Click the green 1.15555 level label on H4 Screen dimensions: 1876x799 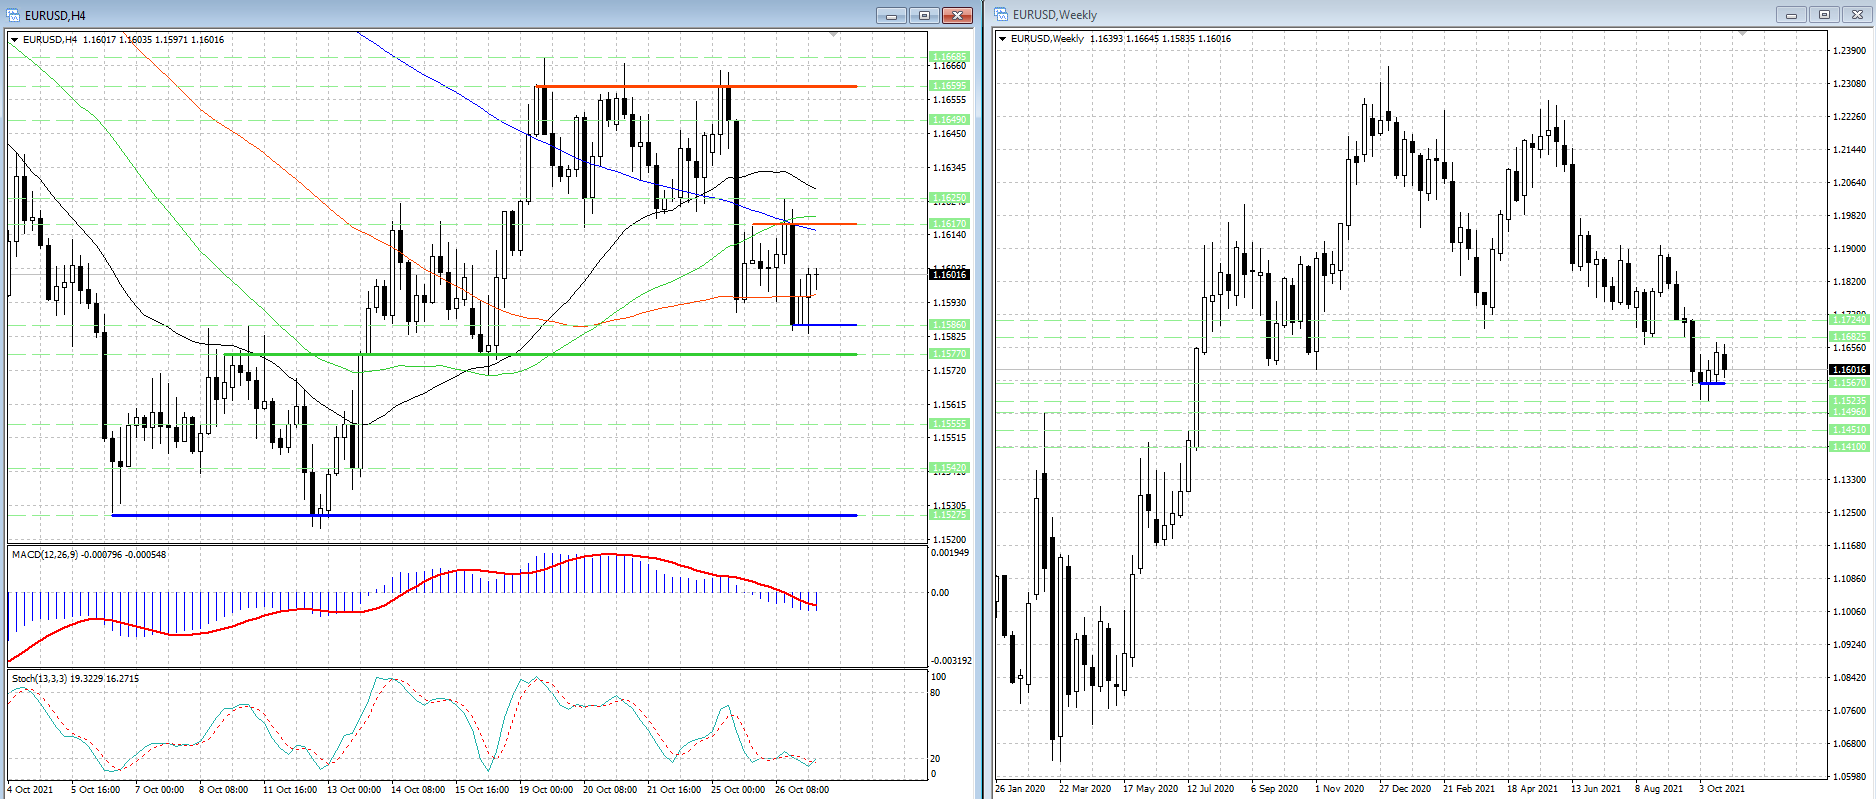click(949, 424)
